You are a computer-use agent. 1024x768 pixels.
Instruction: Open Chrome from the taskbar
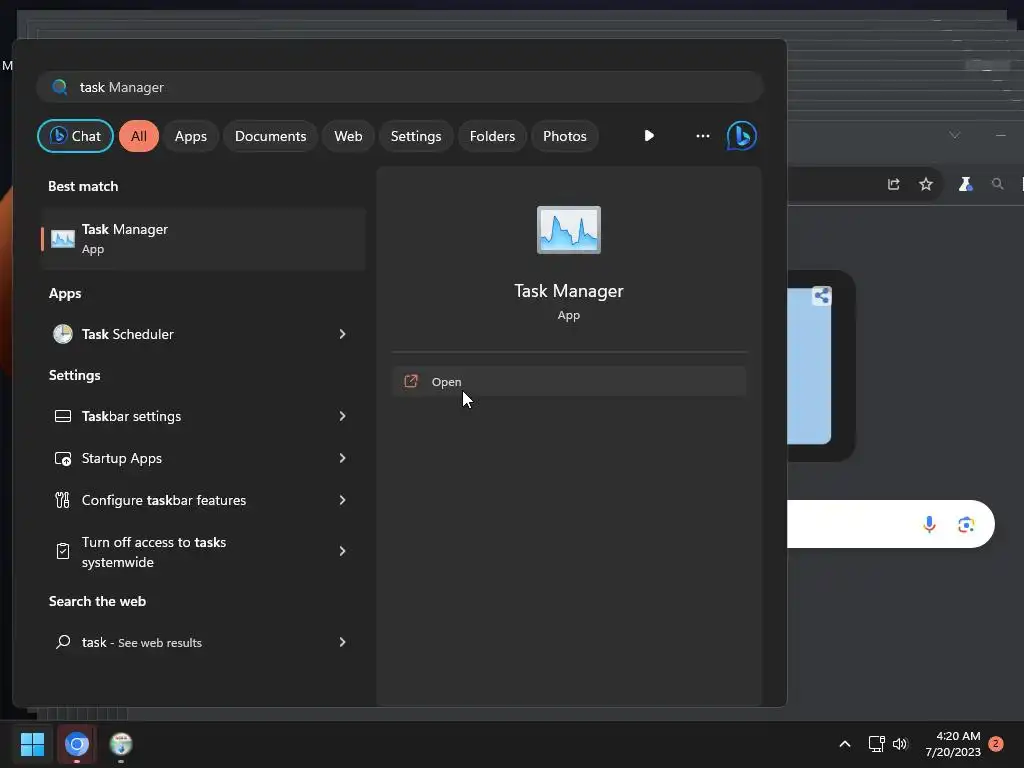76,744
